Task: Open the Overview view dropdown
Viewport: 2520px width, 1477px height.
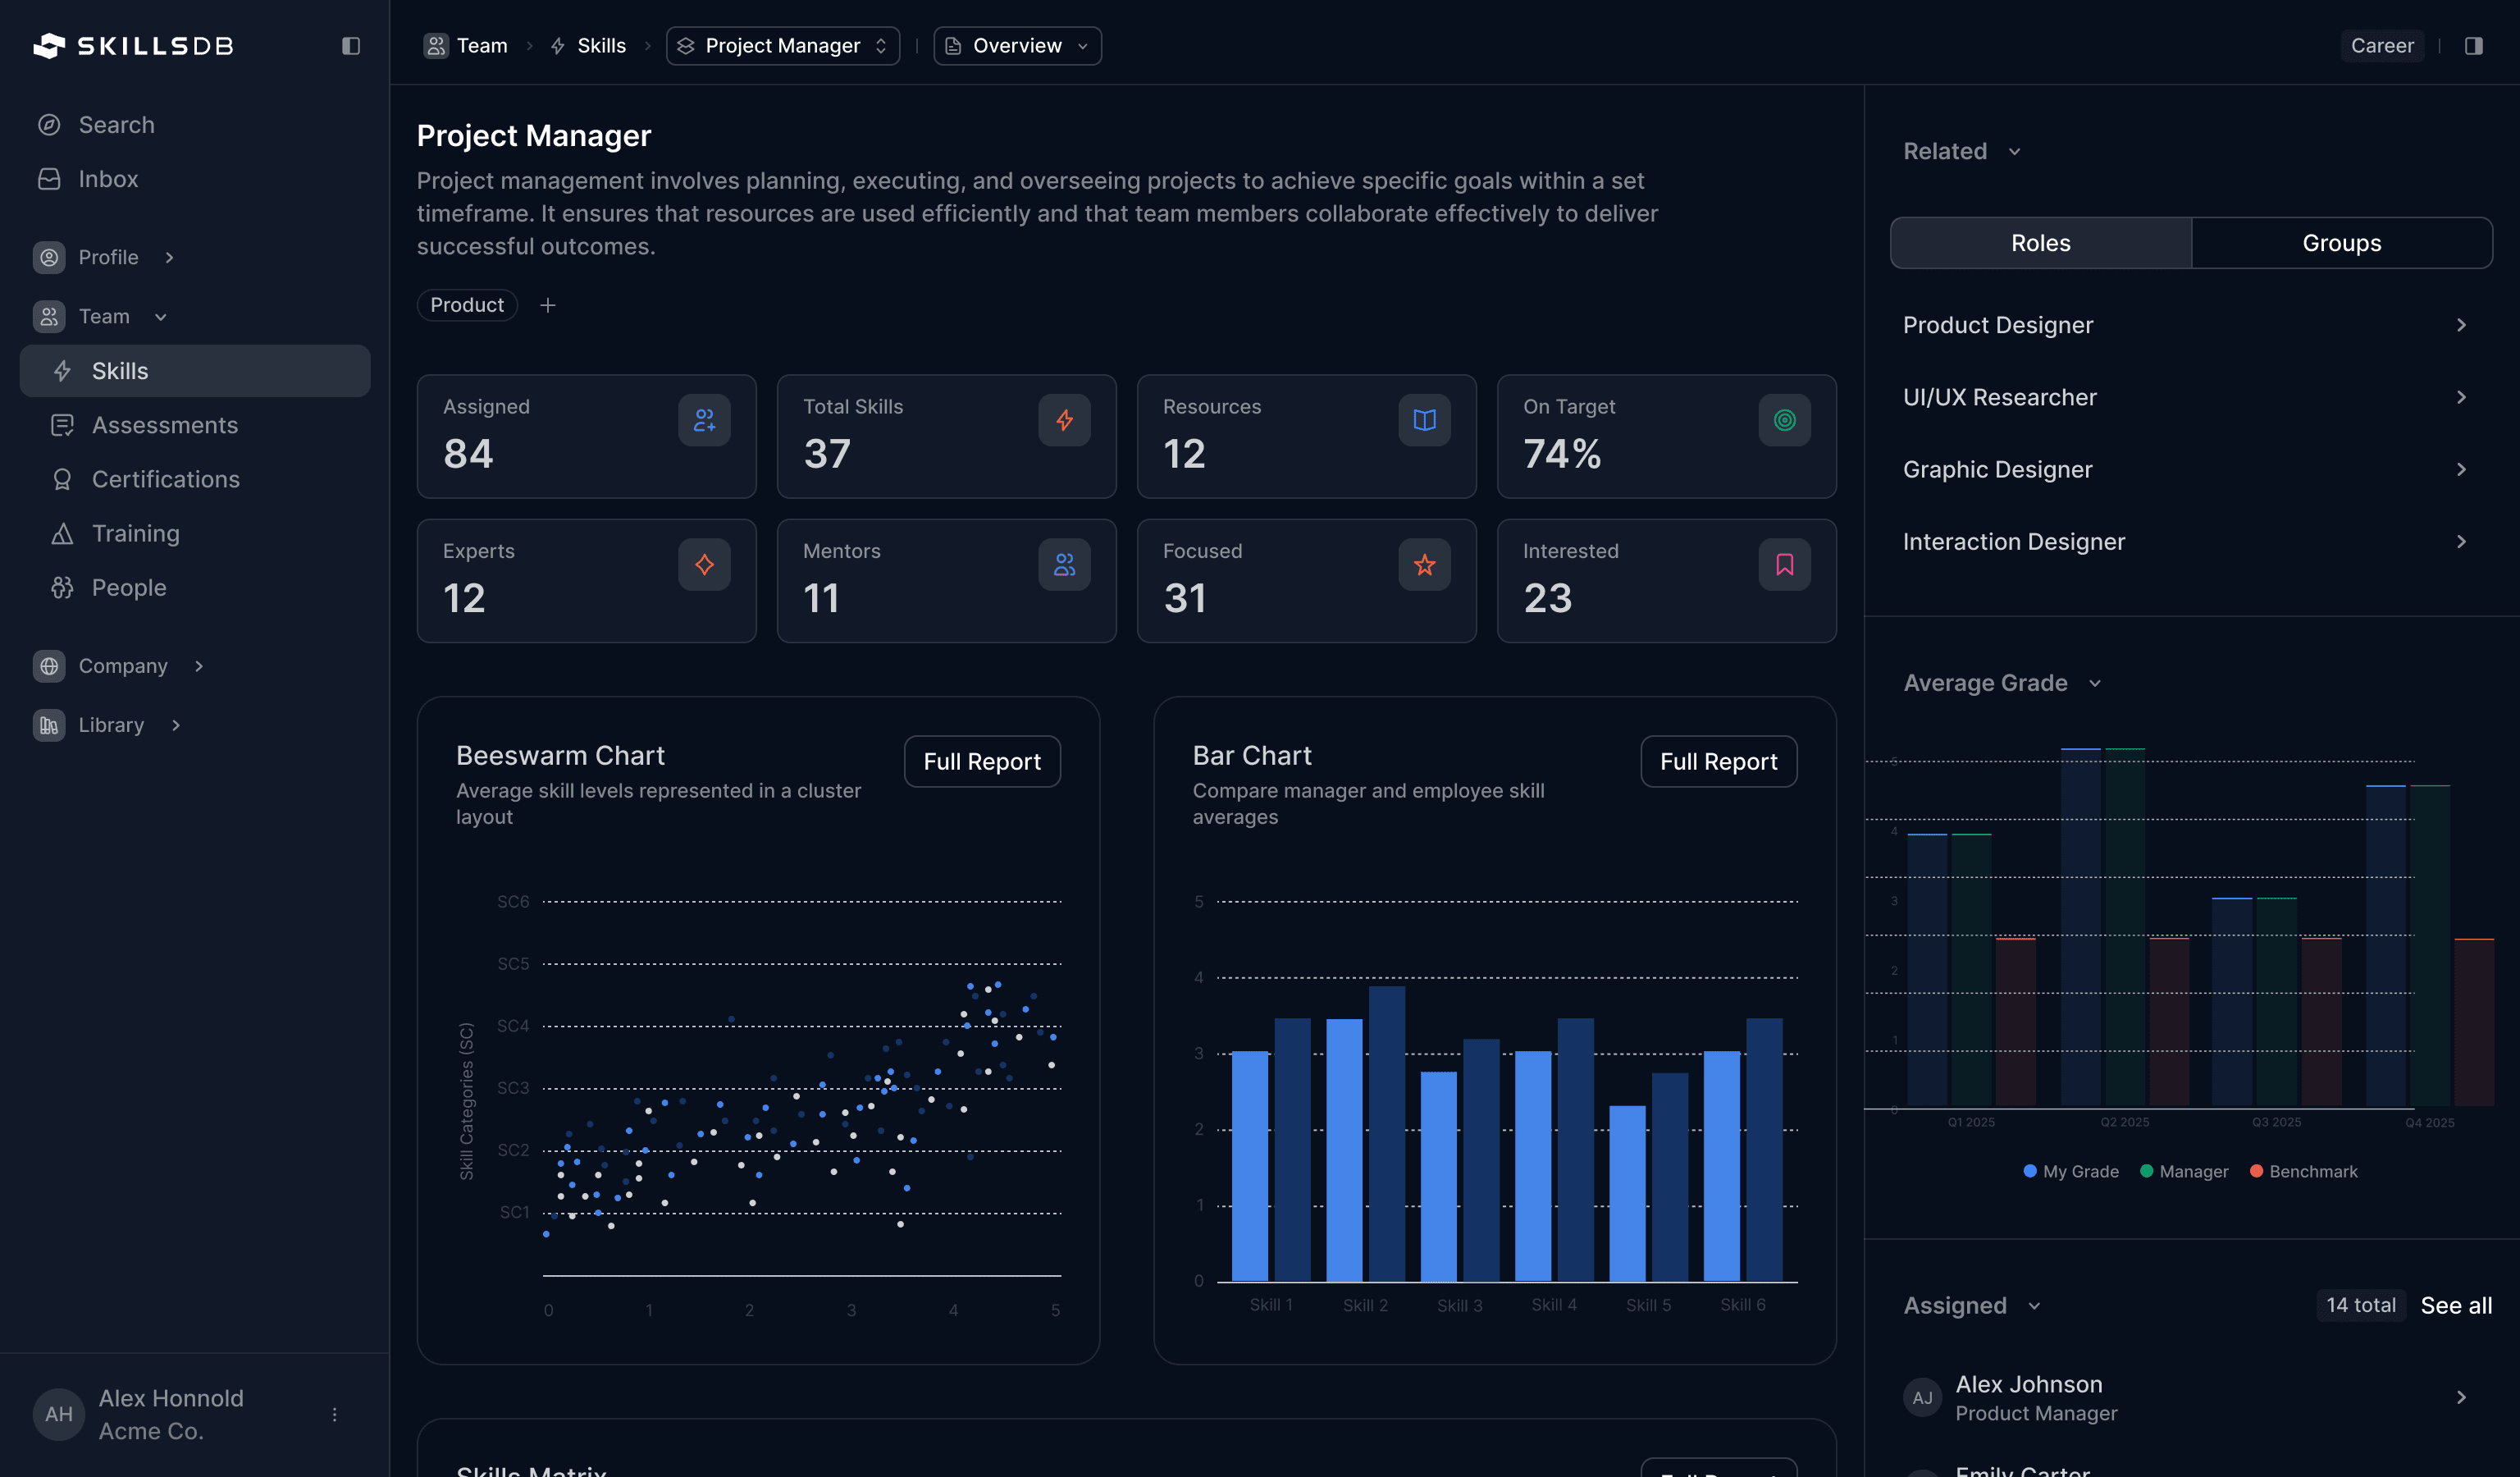Action: pos(1016,45)
